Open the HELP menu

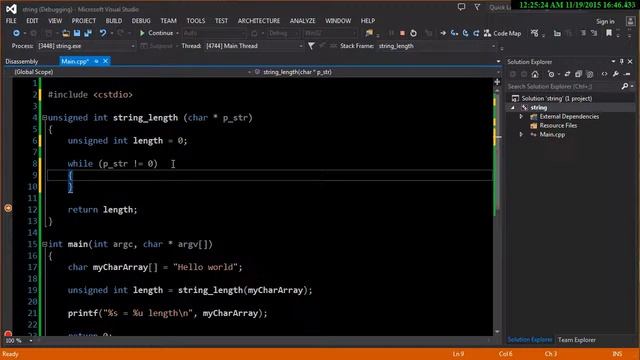click(x=367, y=21)
